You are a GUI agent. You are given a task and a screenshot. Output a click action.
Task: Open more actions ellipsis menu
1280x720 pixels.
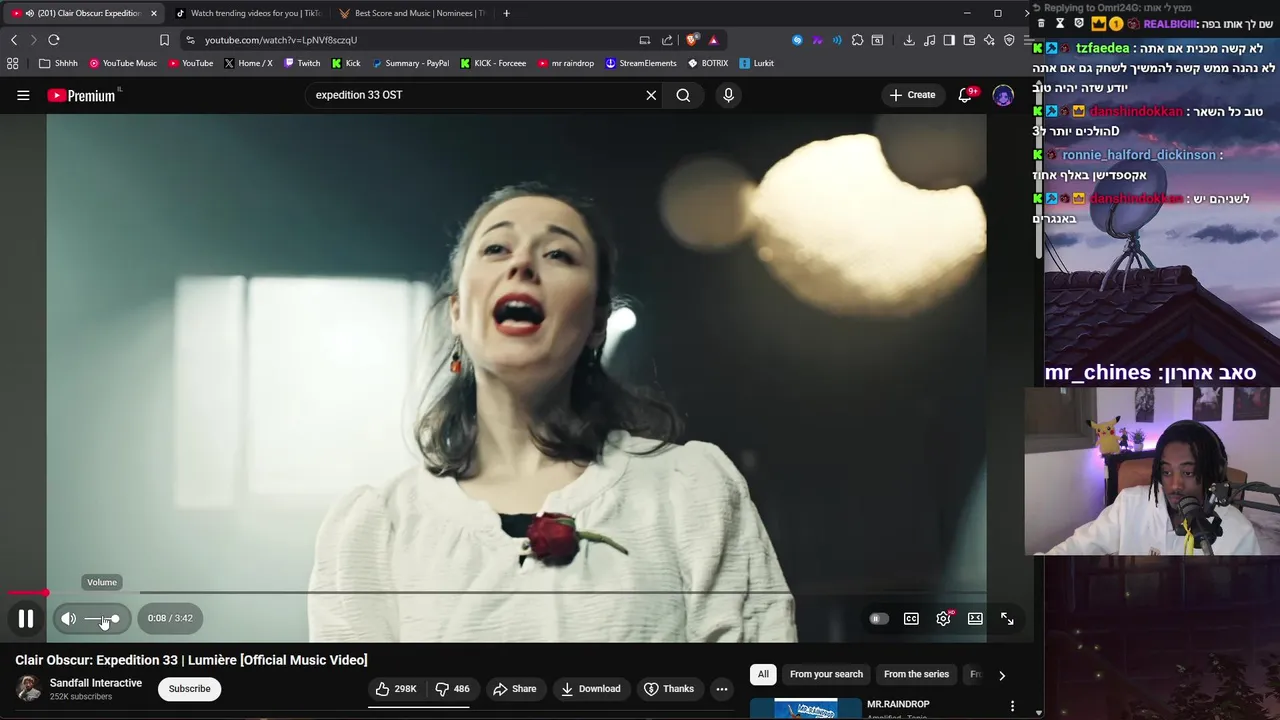pos(721,689)
